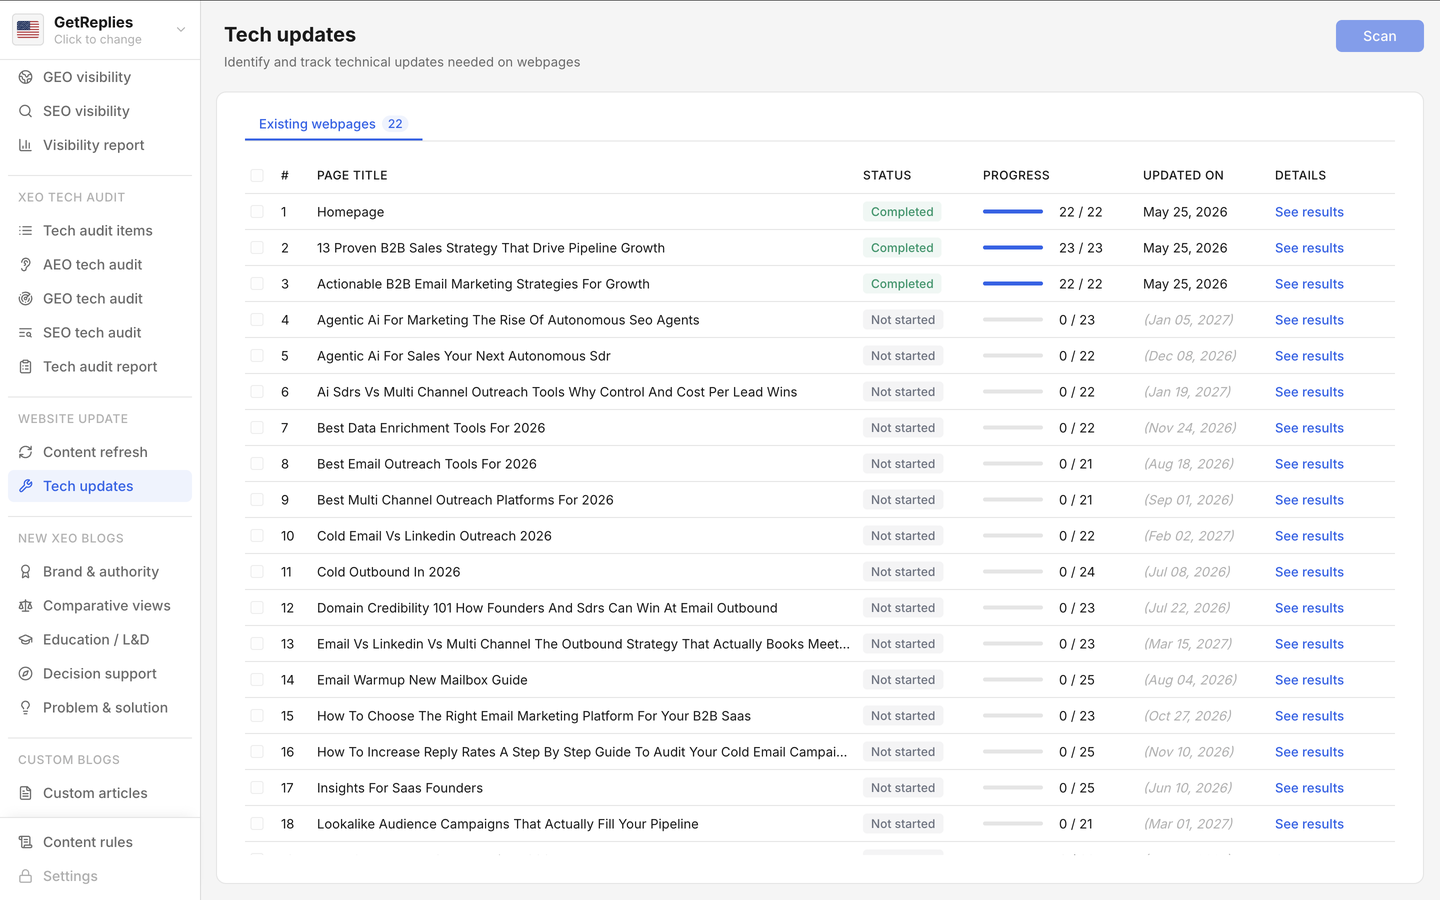Click the 22 count badge on Existing webpages
1440x900 pixels.
pos(395,124)
